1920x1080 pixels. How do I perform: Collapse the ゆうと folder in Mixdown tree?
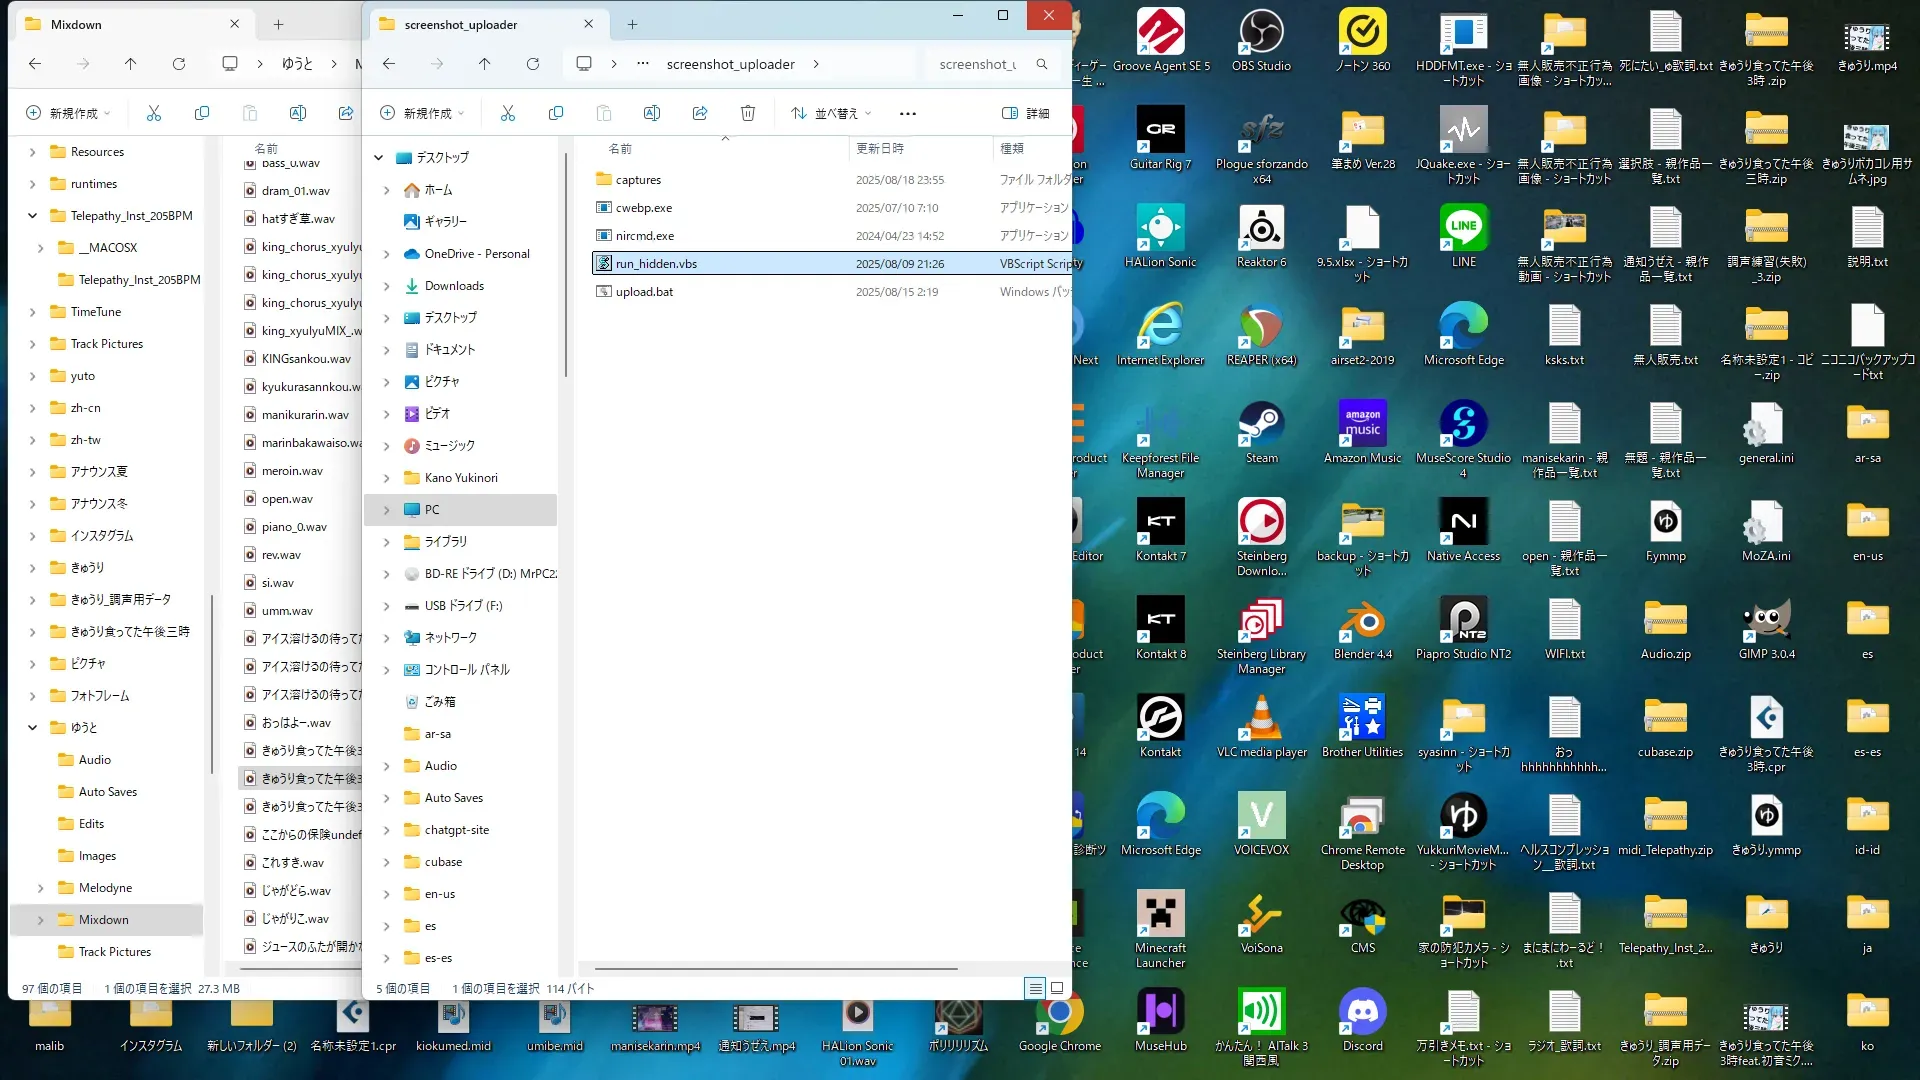pos(32,727)
